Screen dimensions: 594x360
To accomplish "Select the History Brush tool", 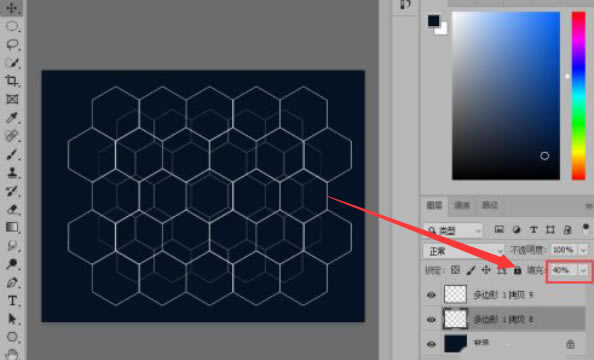I will (12, 191).
